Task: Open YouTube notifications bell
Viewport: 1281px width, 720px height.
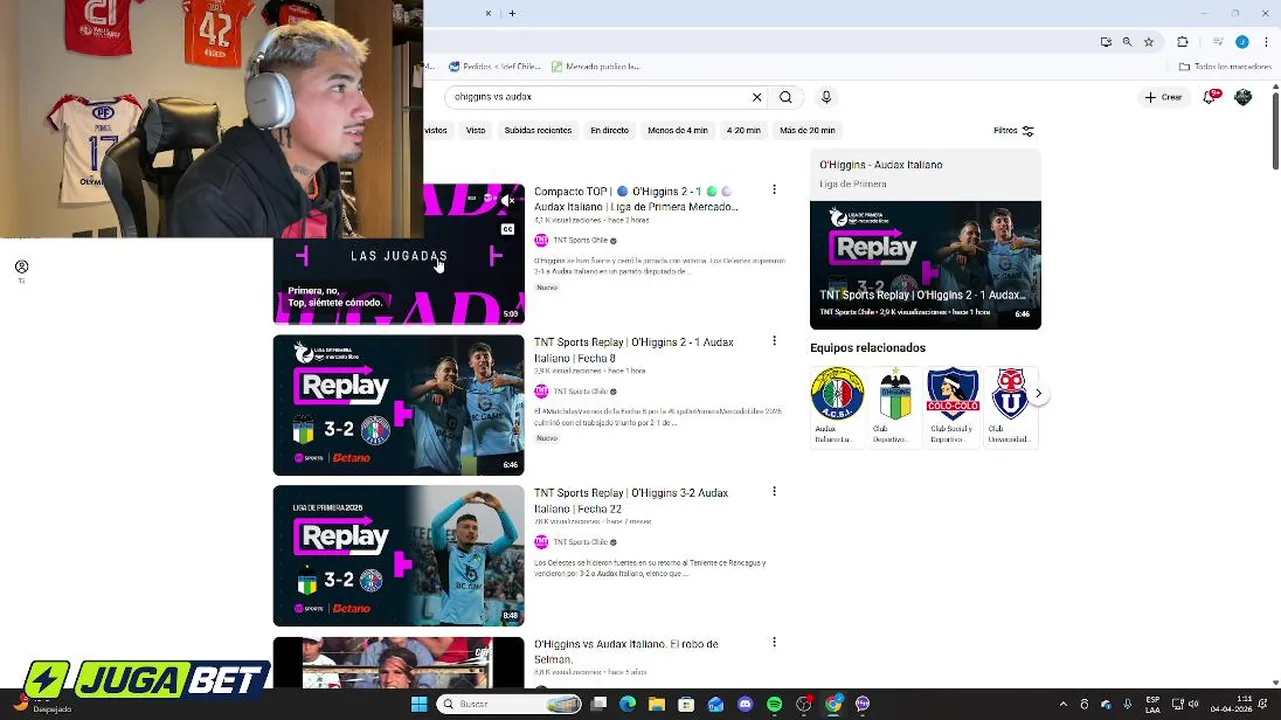Action: point(1210,97)
